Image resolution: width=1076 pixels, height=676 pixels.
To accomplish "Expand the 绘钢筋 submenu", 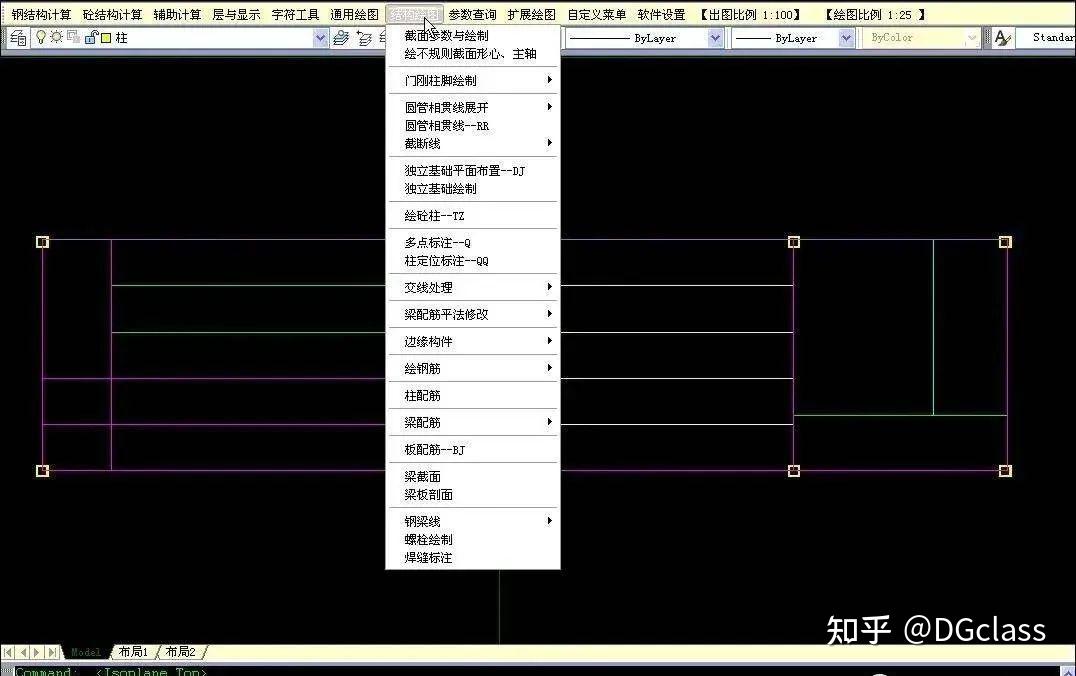I will 473,369.
